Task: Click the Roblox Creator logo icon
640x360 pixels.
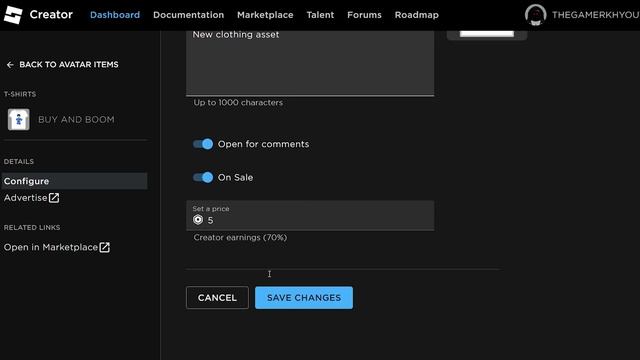Action: [13, 15]
